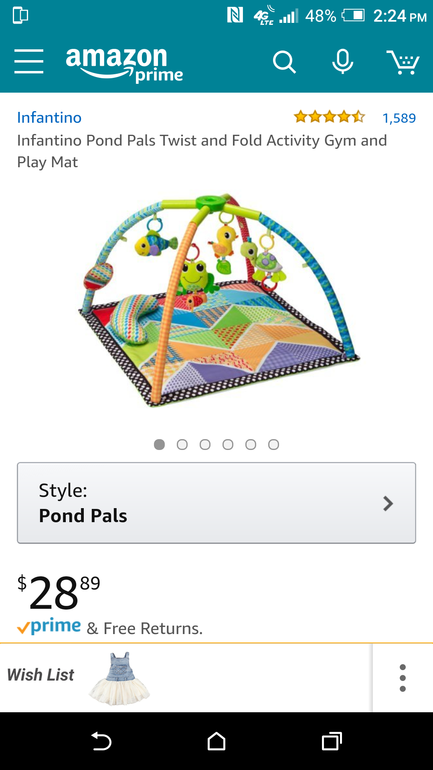Image resolution: width=433 pixels, height=770 pixels.
Task: Tap the denim dress wish list thumbnail
Action: tap(119, 678)
